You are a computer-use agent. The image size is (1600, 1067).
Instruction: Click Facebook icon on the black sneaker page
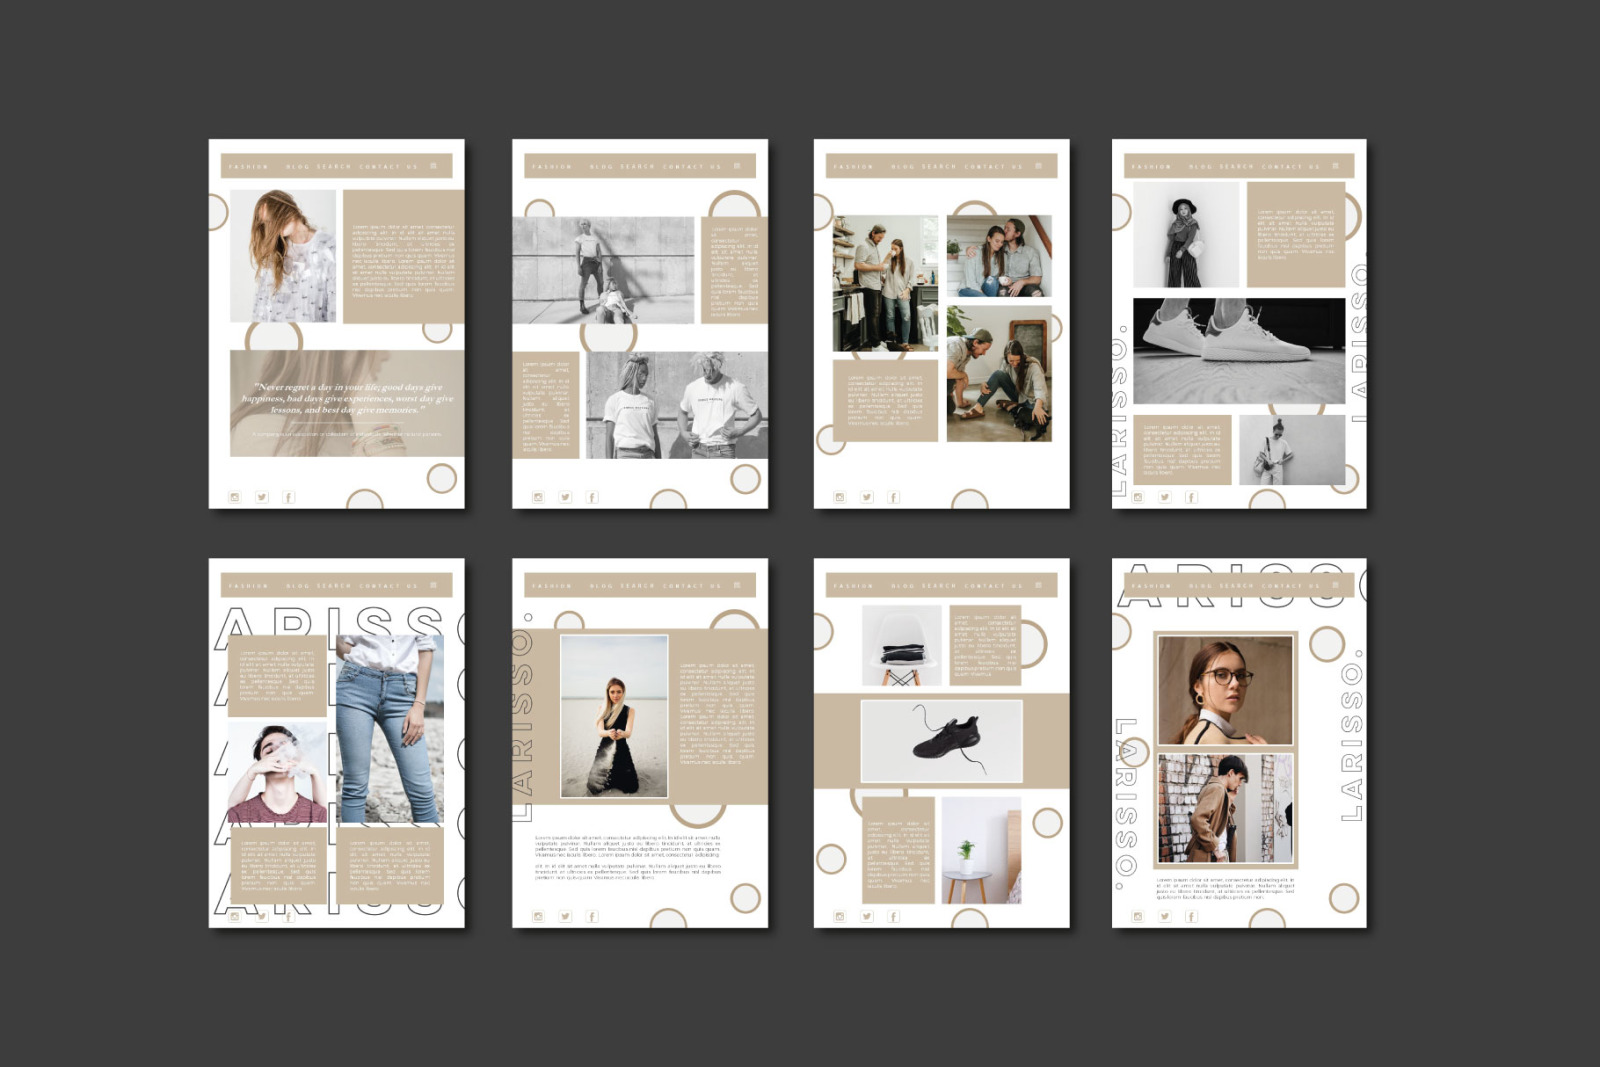point(893,916)
